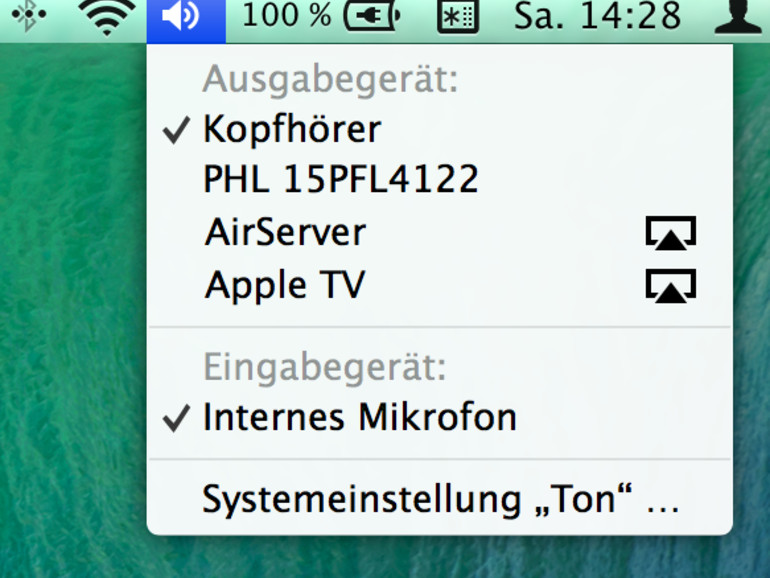Click the Eingabegerät section header
The image size is (770, 578).
click(x=325, y=367)
